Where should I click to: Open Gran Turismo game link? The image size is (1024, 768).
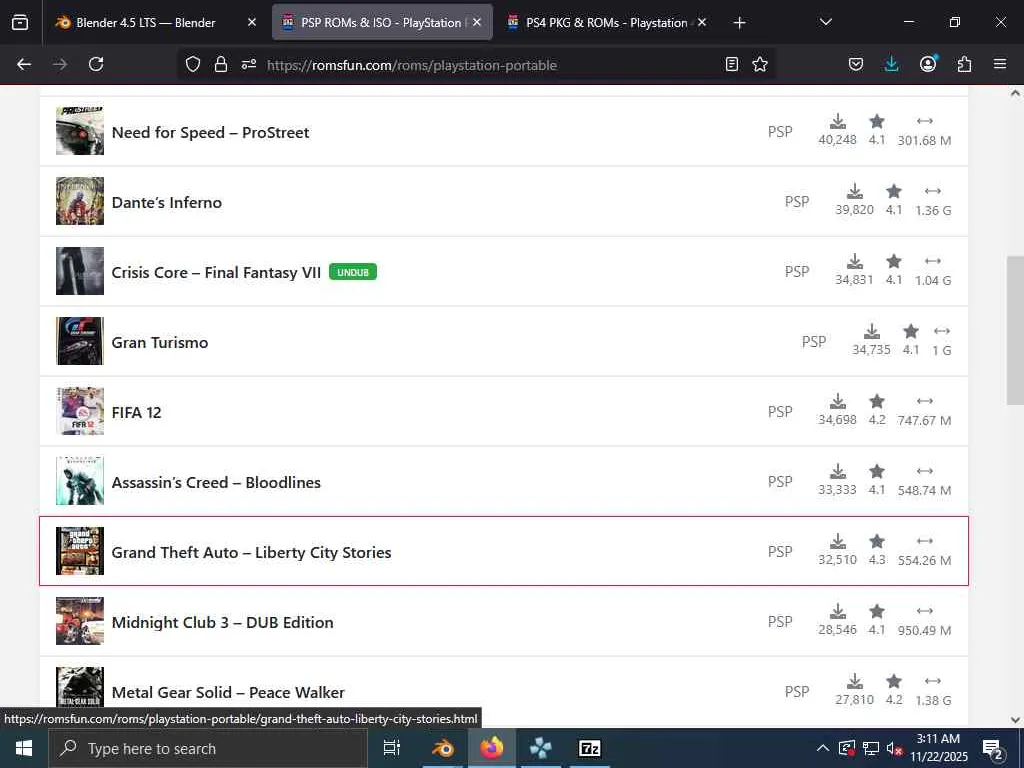160,342
